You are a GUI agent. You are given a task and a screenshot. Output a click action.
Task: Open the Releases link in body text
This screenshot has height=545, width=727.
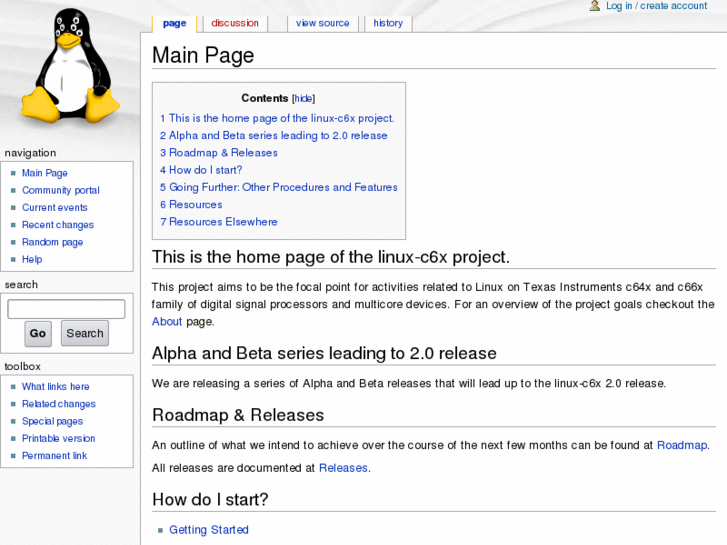[343, 468]
